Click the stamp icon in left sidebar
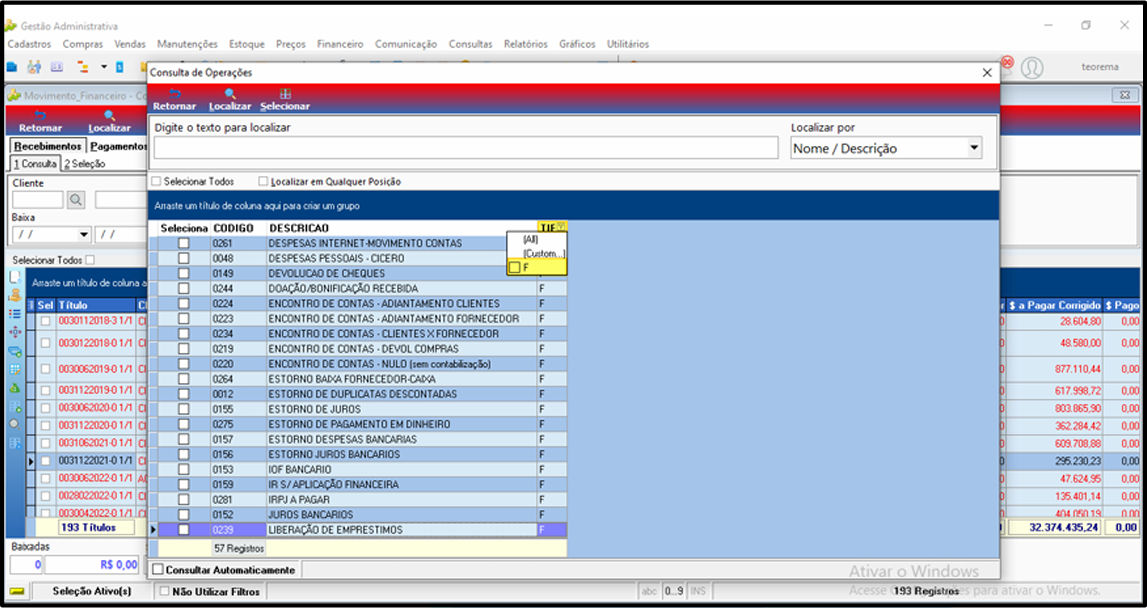The image size is (1147, 608). click(x=15, y=296)
